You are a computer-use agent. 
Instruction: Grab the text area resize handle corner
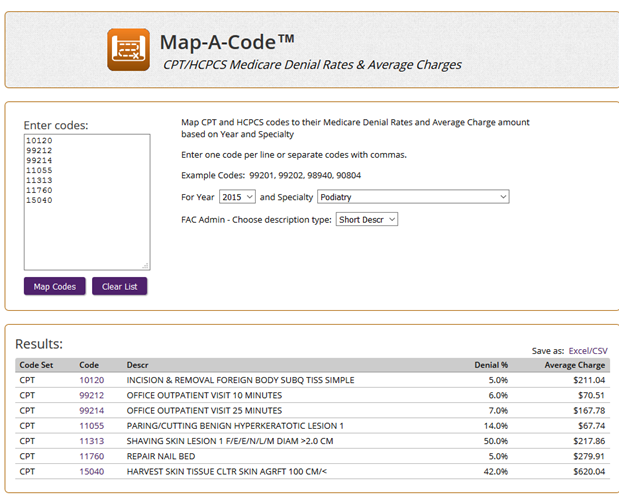tap(145, 265)
